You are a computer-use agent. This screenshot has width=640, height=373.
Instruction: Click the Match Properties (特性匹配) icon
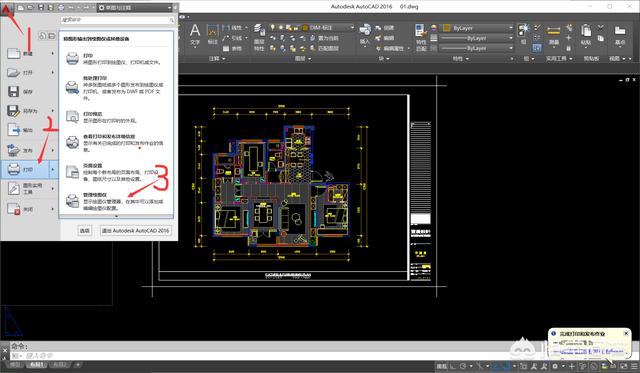(420, 38)
